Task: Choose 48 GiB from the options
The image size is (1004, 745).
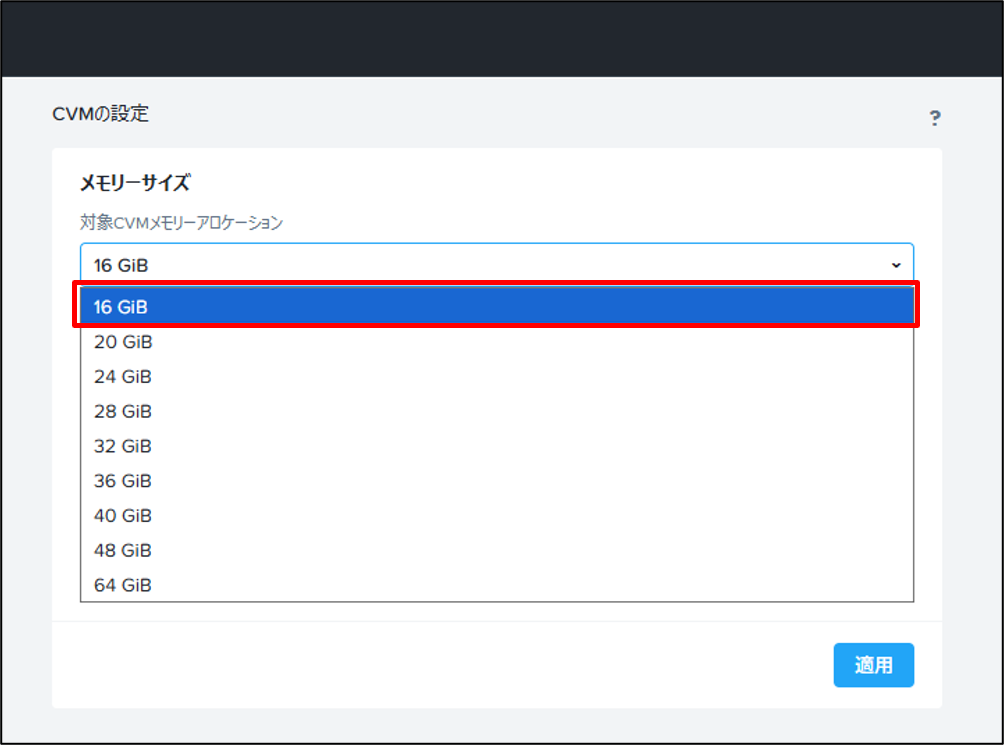Action: coord(497,550)
